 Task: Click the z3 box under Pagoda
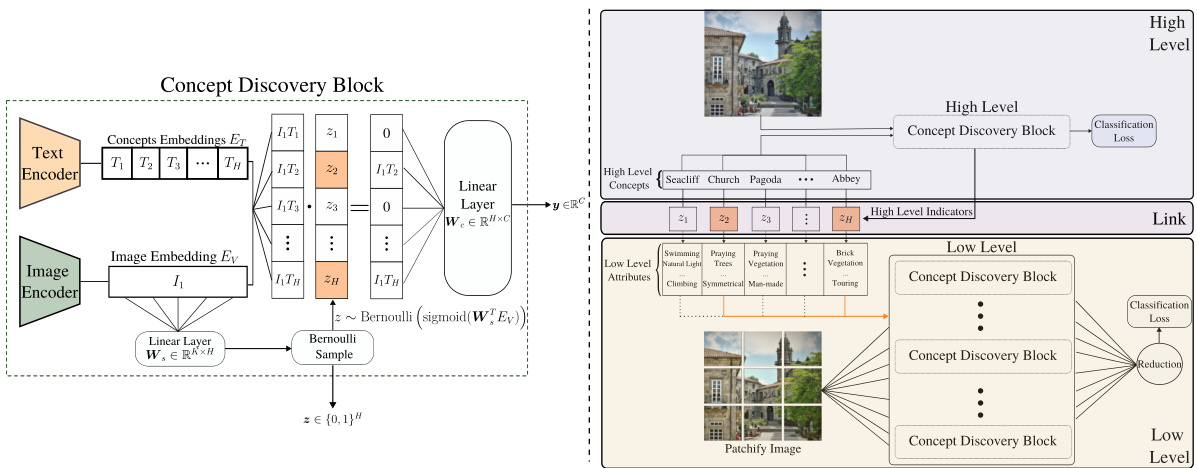[765, 218]
